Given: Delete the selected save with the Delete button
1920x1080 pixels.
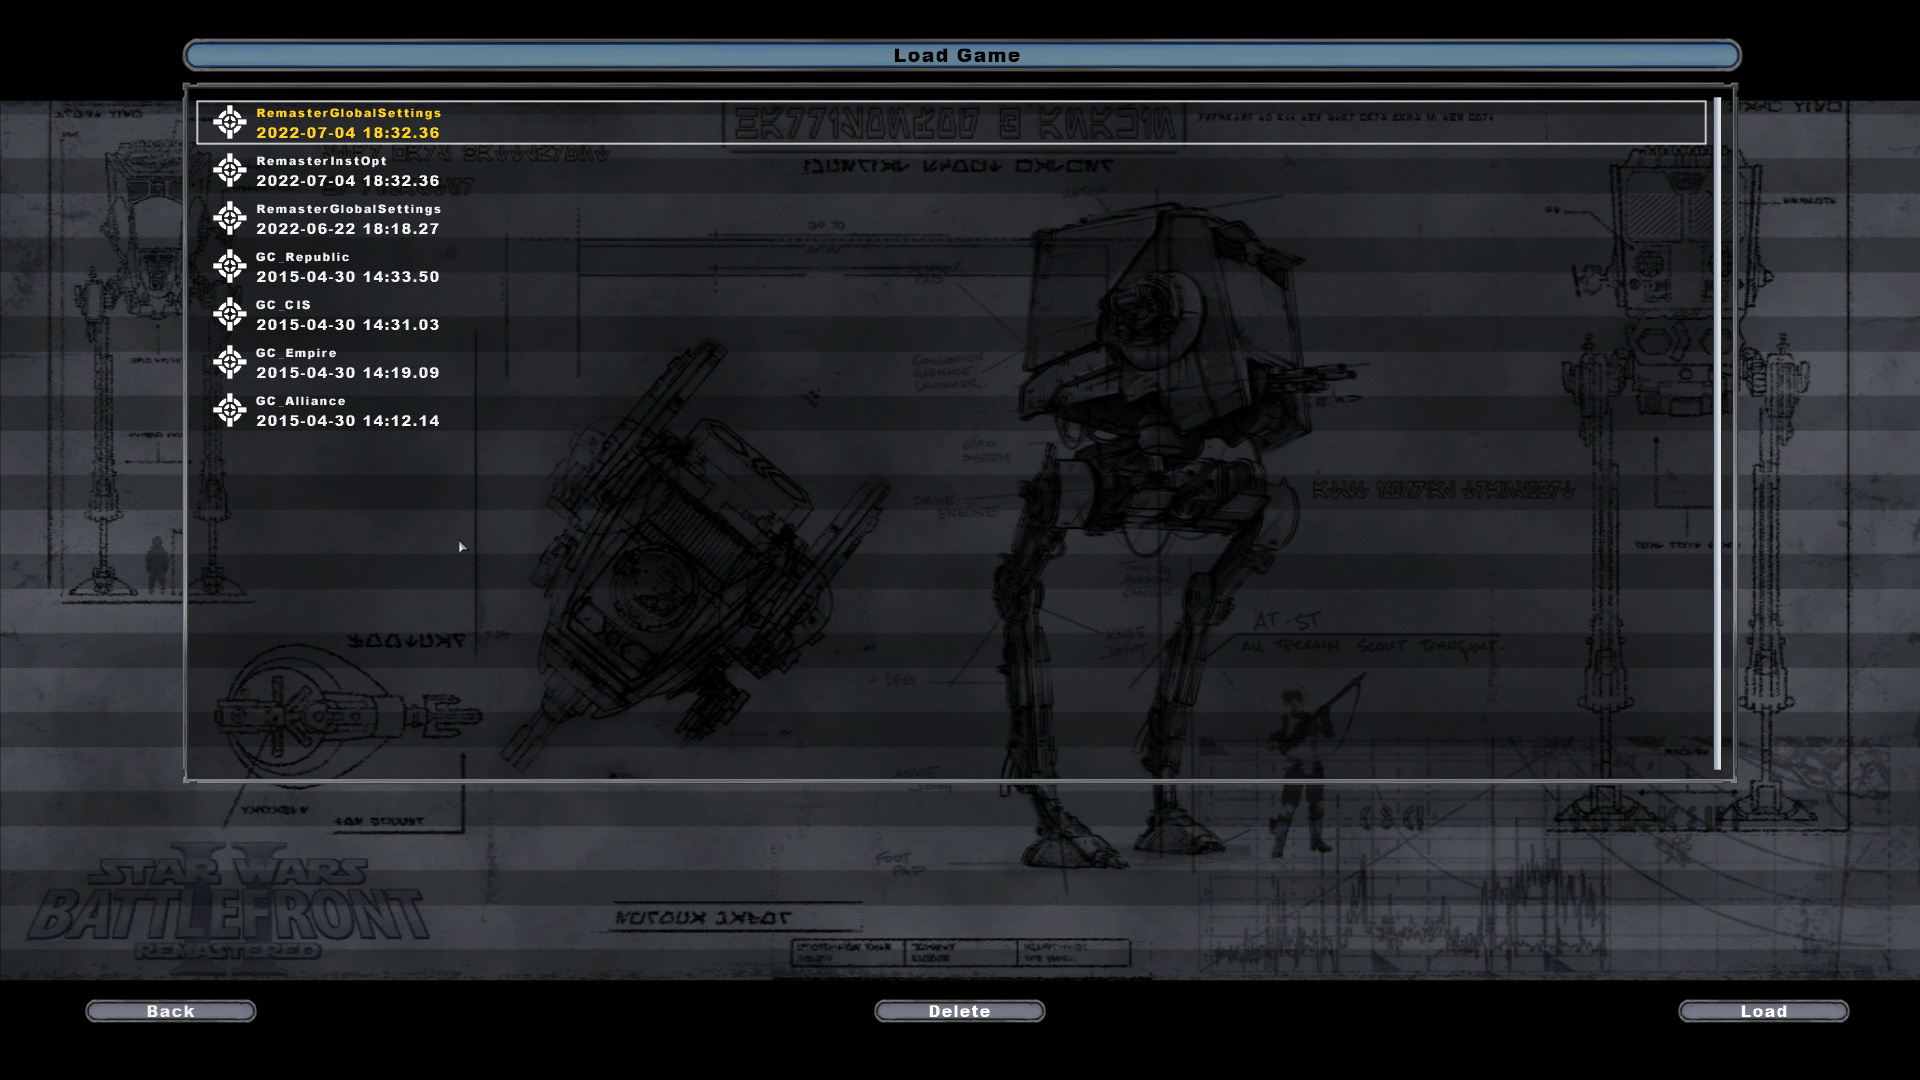Looking at the screenshot, I should 960,1011.
